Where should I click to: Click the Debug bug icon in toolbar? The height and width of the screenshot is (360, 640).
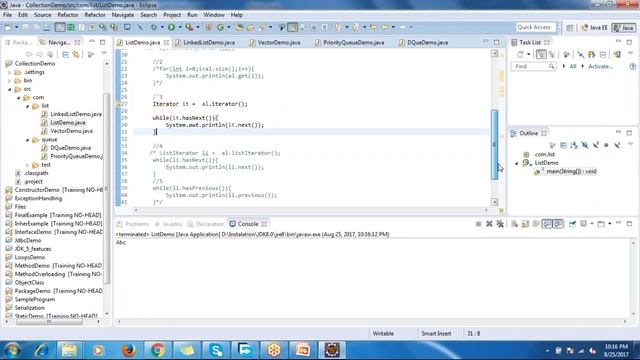pos(154,27)
